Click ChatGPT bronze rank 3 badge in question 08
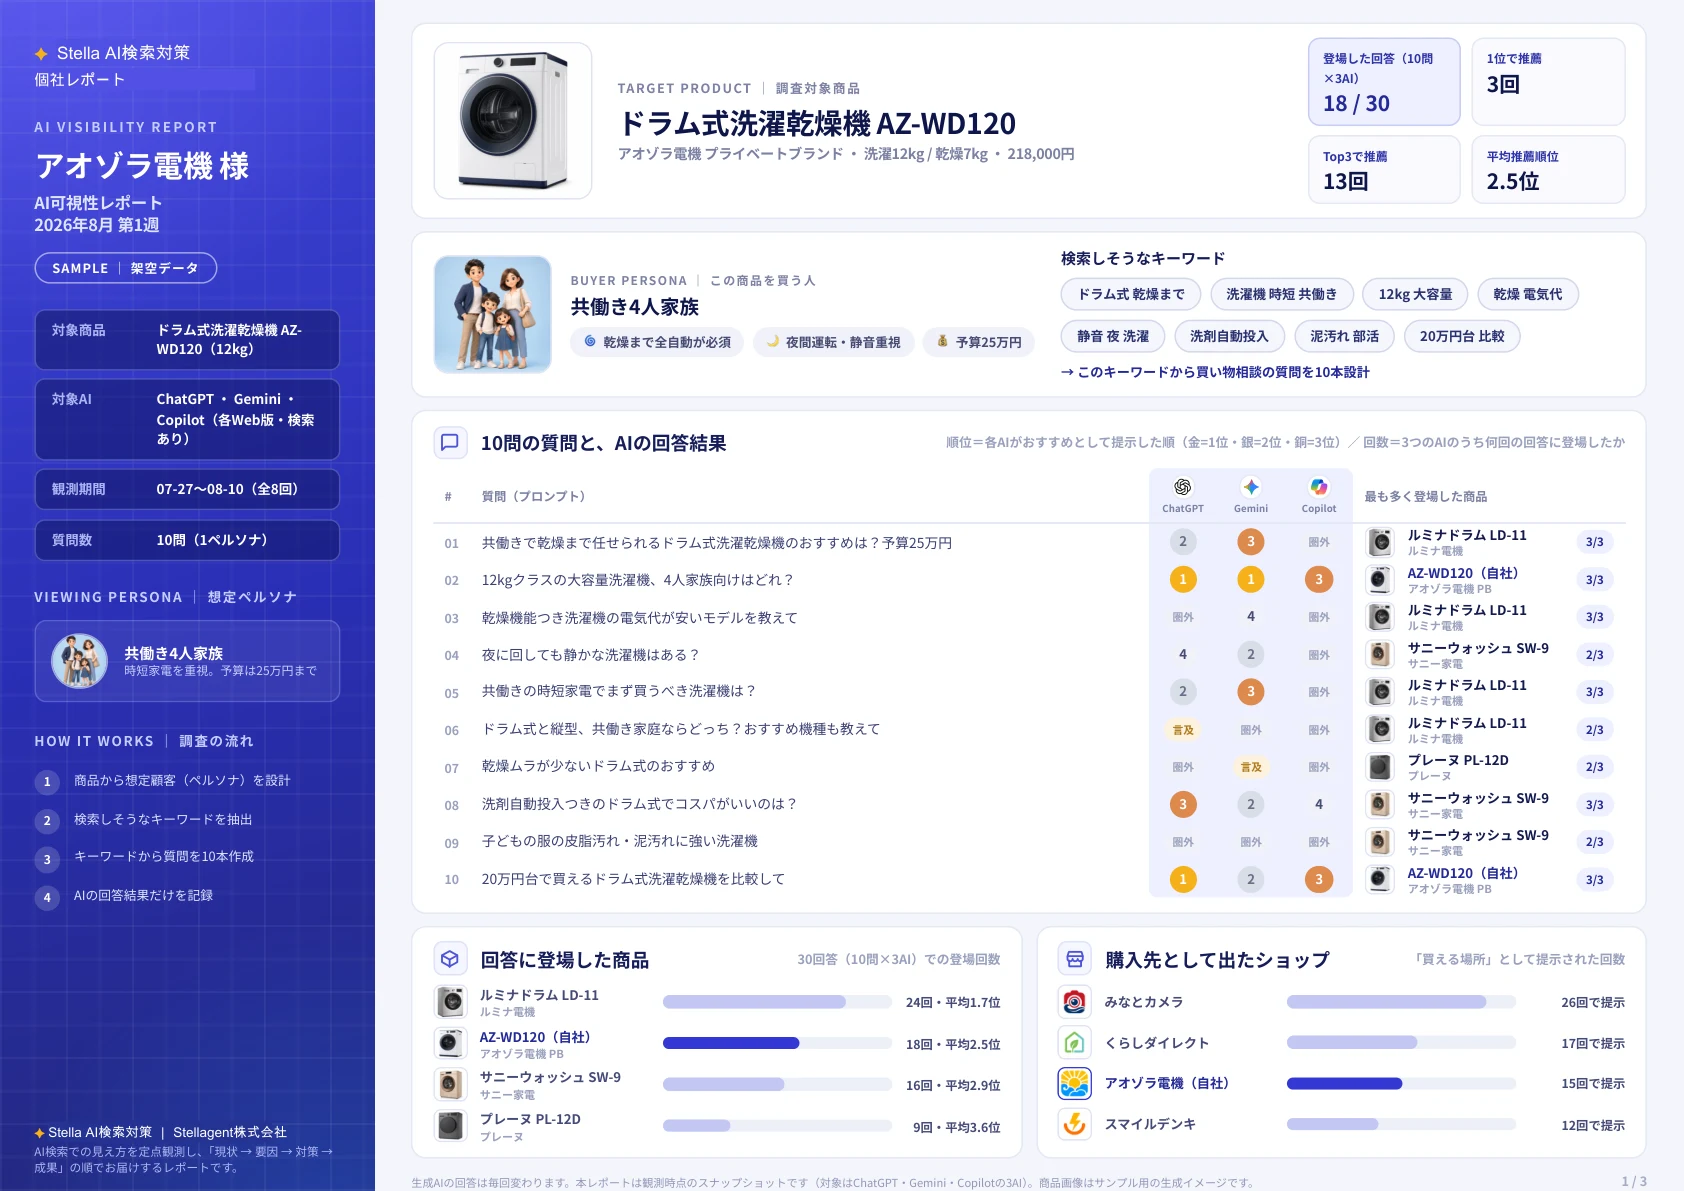The image size is (1684, 1191). pos(1183,804)
